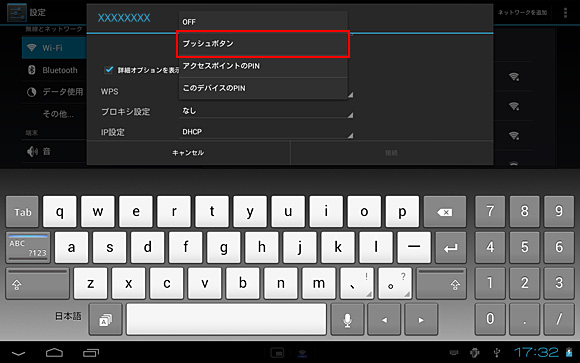Tap the Tab key on keyboard
Screen dimensions: 580x363
22,212
